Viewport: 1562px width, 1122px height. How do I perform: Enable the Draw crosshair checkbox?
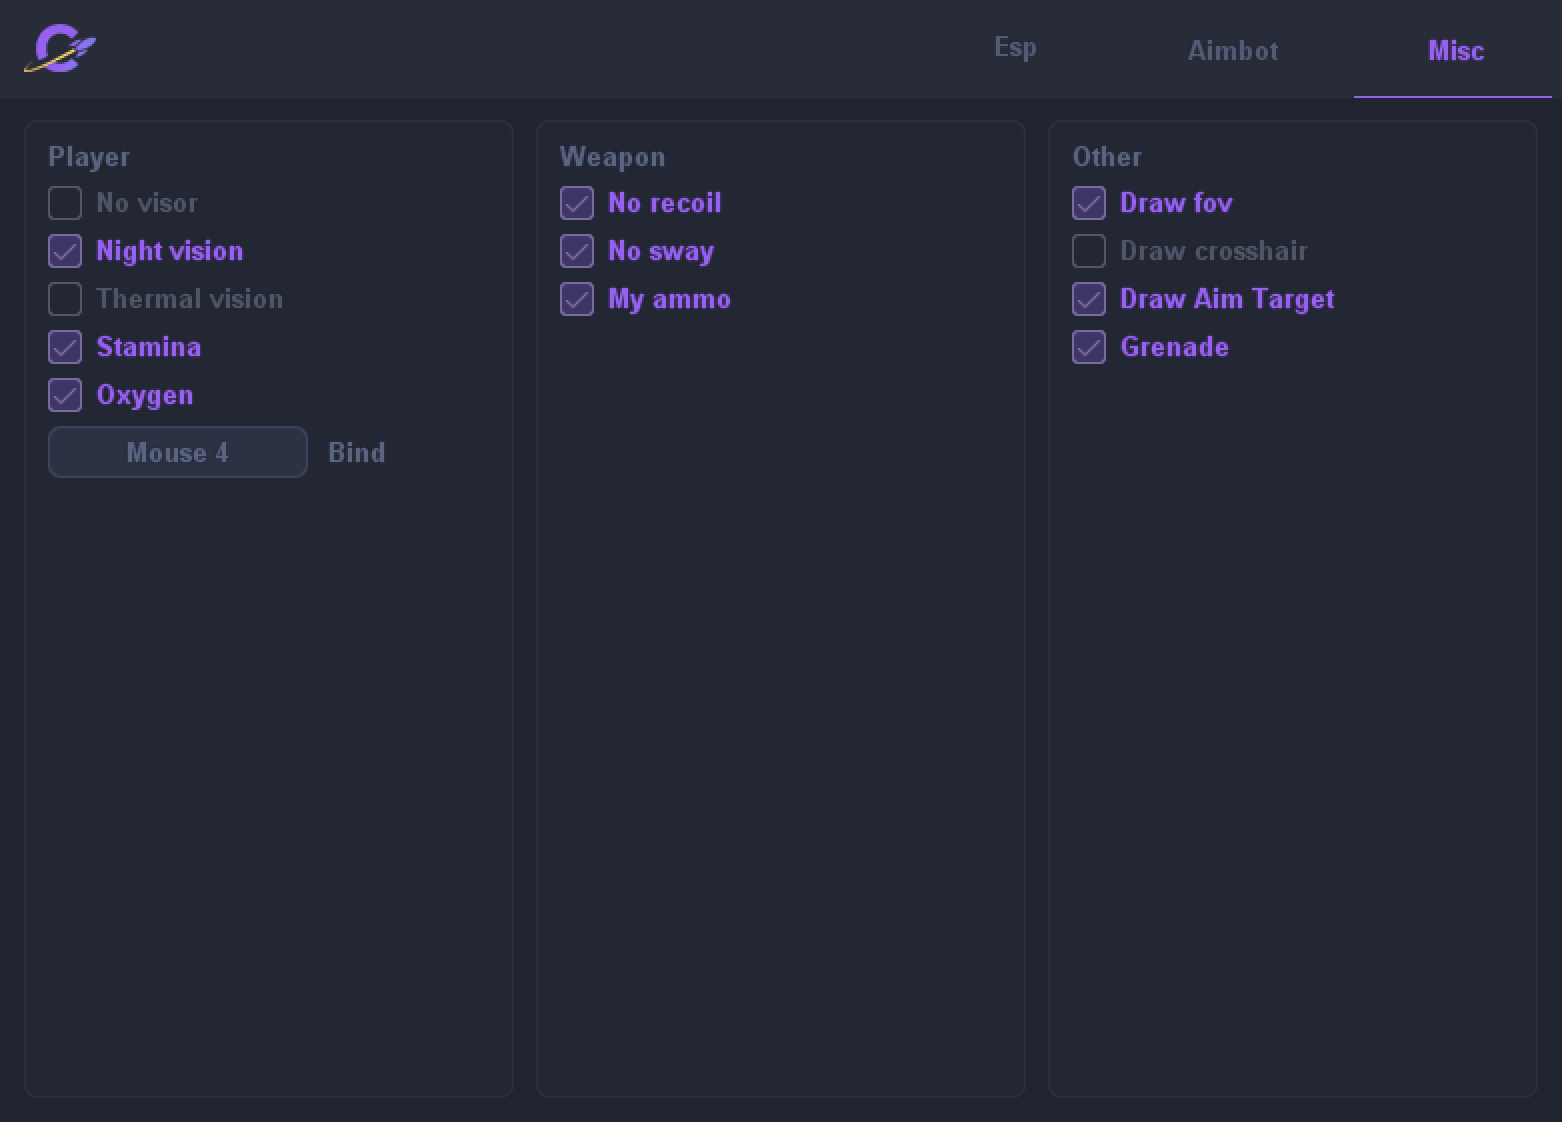pyautogui.click(x=1089, y=251)
